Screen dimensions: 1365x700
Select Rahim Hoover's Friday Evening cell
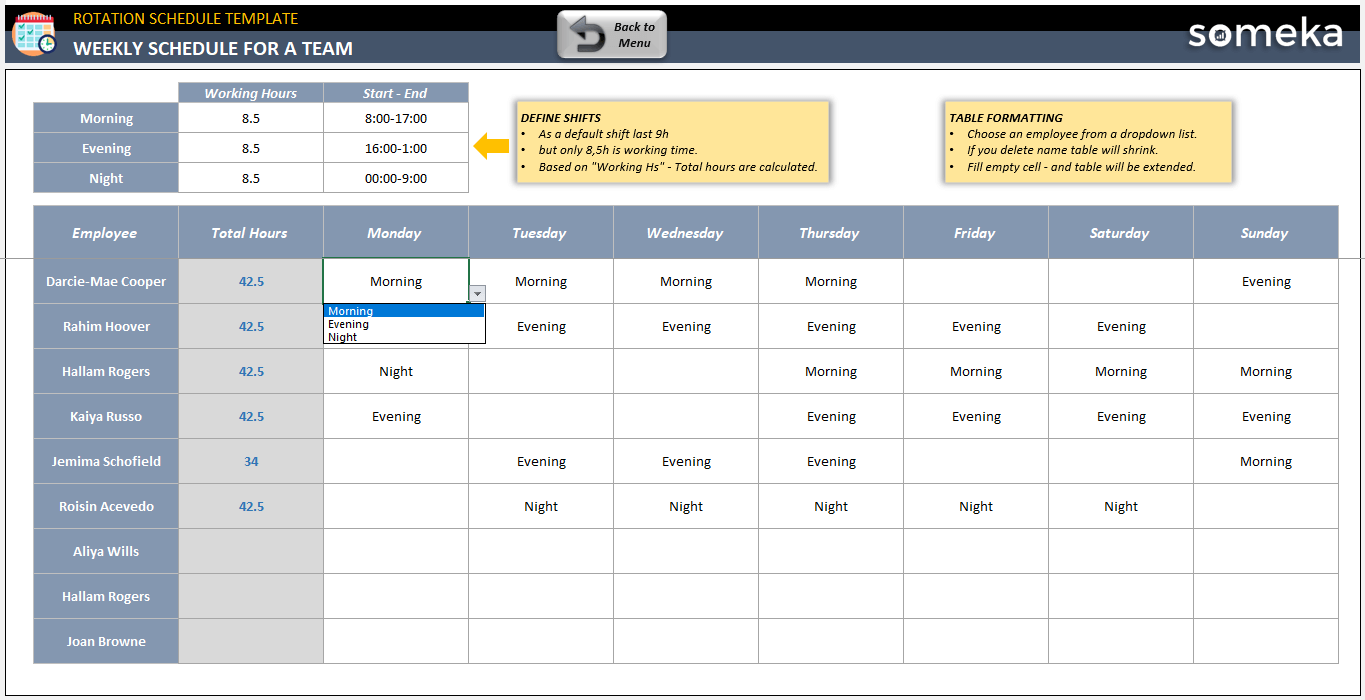(x=976, y=326)
